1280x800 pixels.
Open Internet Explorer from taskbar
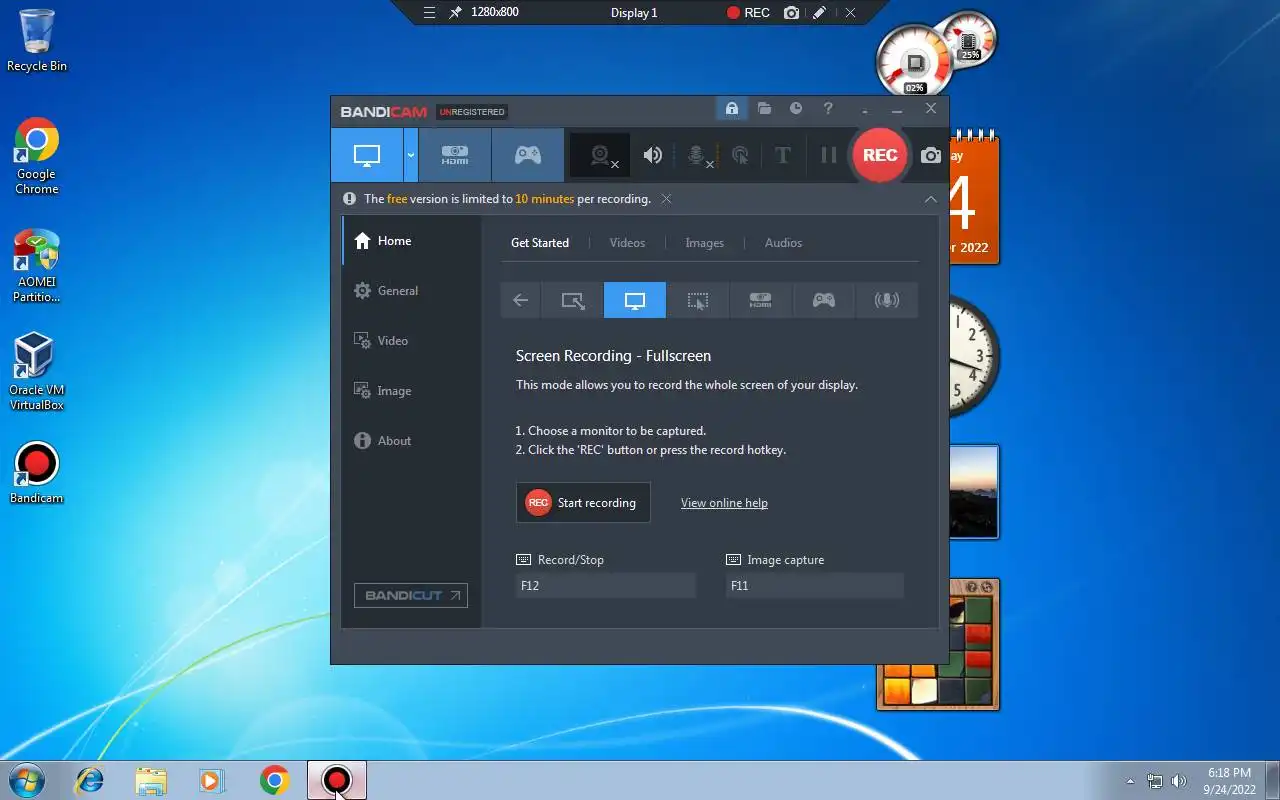(x=90, y=780)
